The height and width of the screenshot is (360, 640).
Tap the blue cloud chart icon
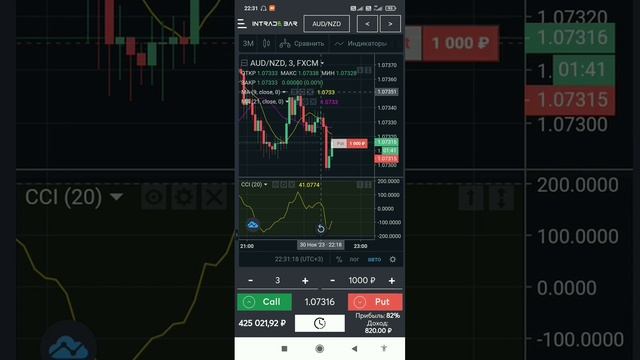[x=253, y=225]
